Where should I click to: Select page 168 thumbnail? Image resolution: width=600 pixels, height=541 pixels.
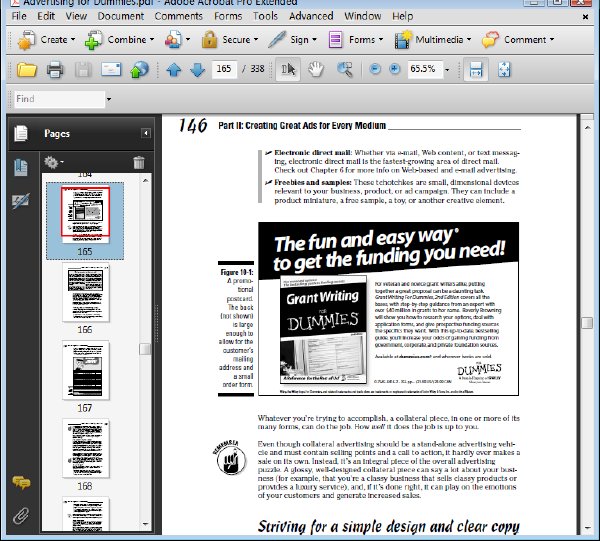(85, 449)
